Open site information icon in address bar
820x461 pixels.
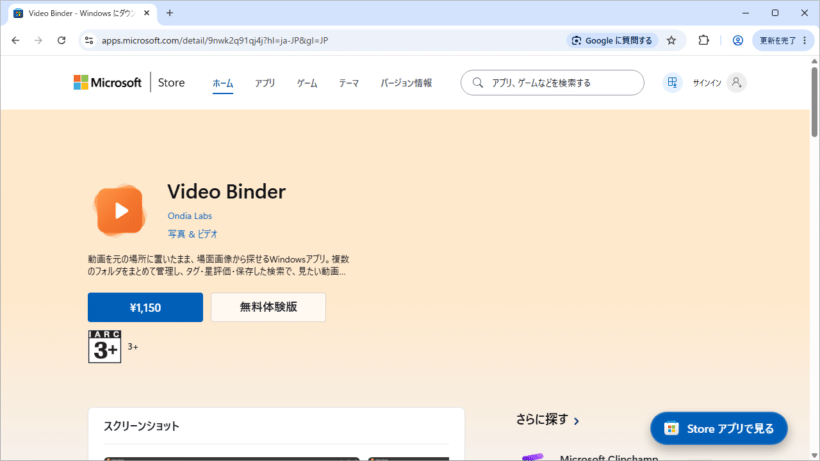(x=89, y=40)
